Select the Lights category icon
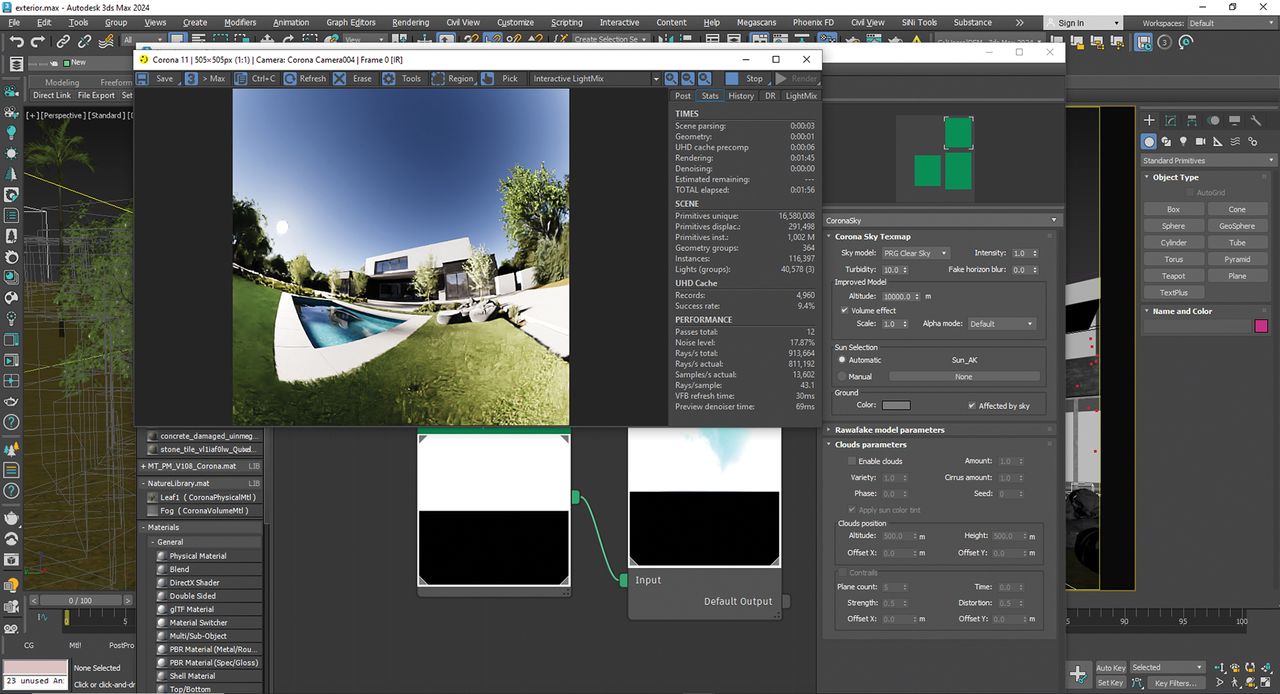 (1184, 142)
